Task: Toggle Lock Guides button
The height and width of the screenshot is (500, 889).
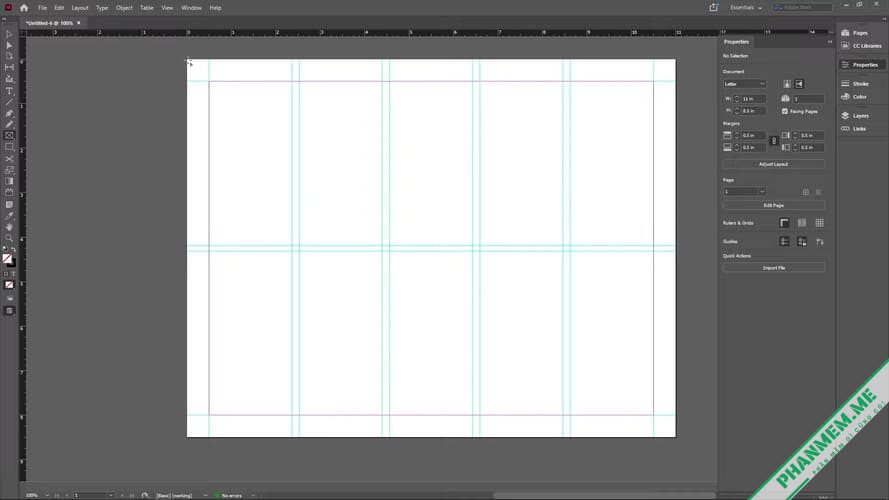Action: click(802, 241)
